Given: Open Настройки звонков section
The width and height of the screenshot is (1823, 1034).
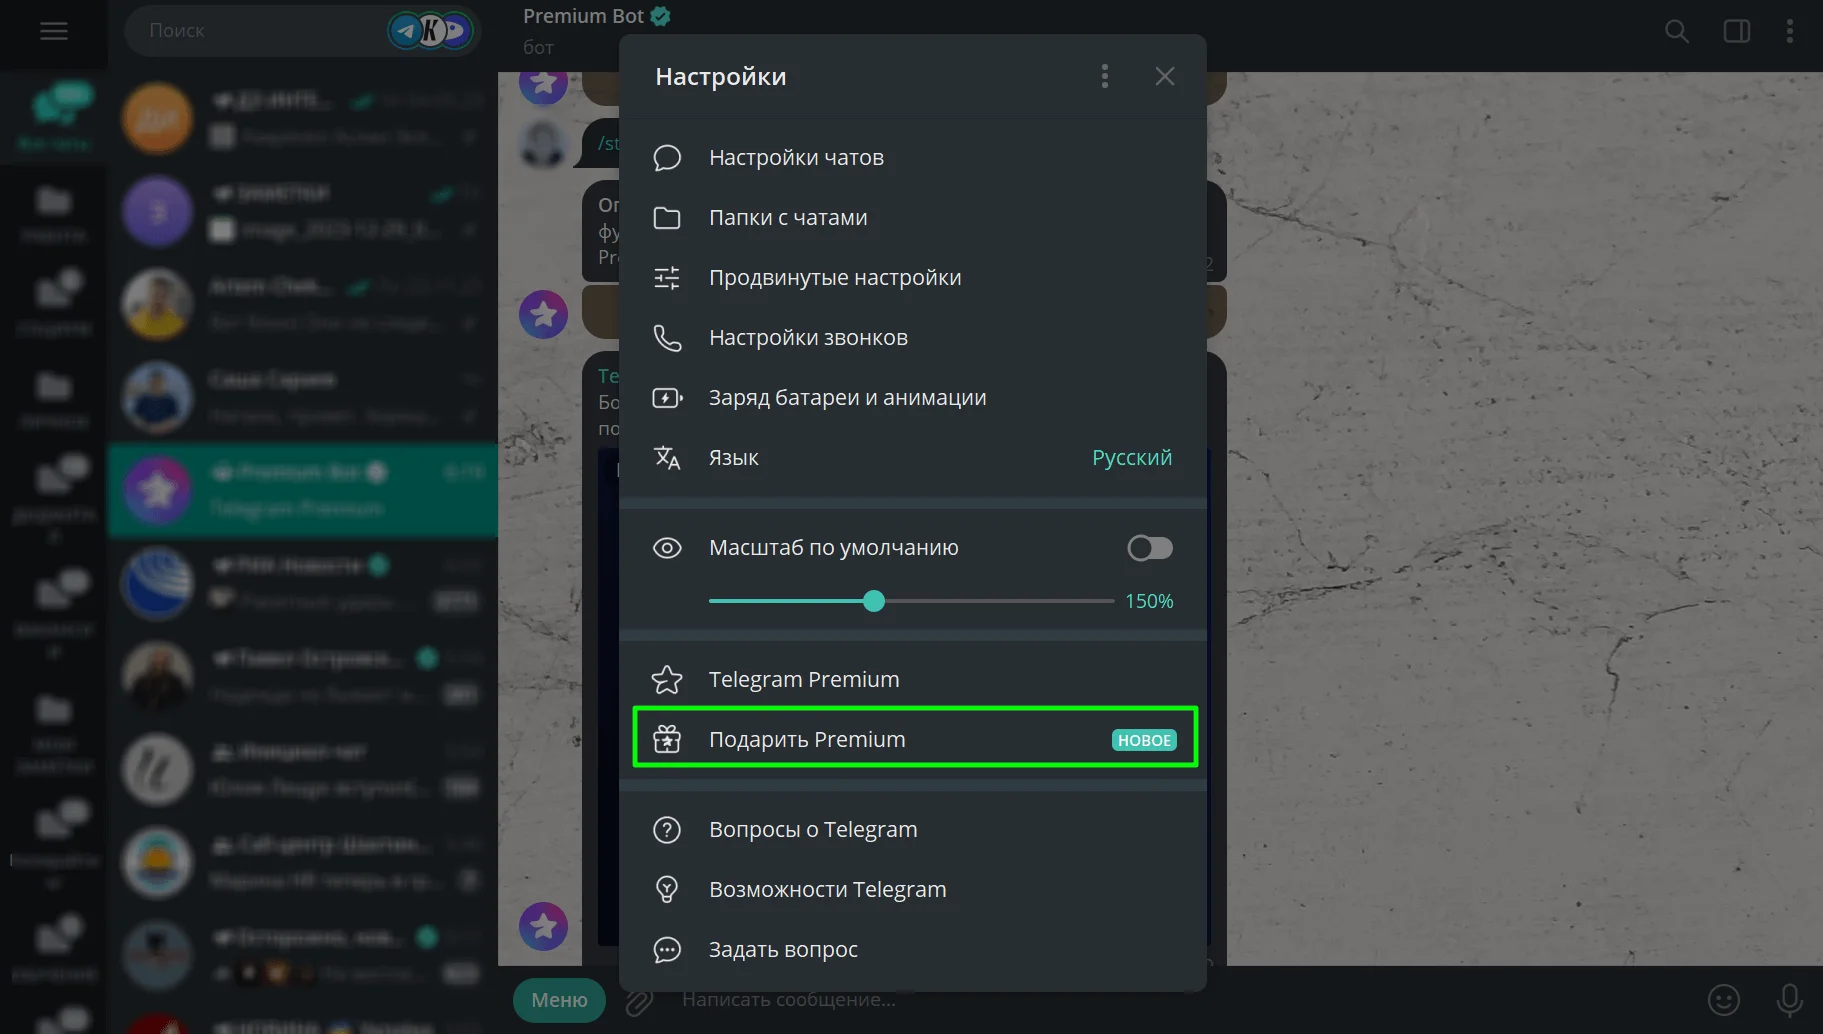Looking at the screenshot, I should point(808,338).
